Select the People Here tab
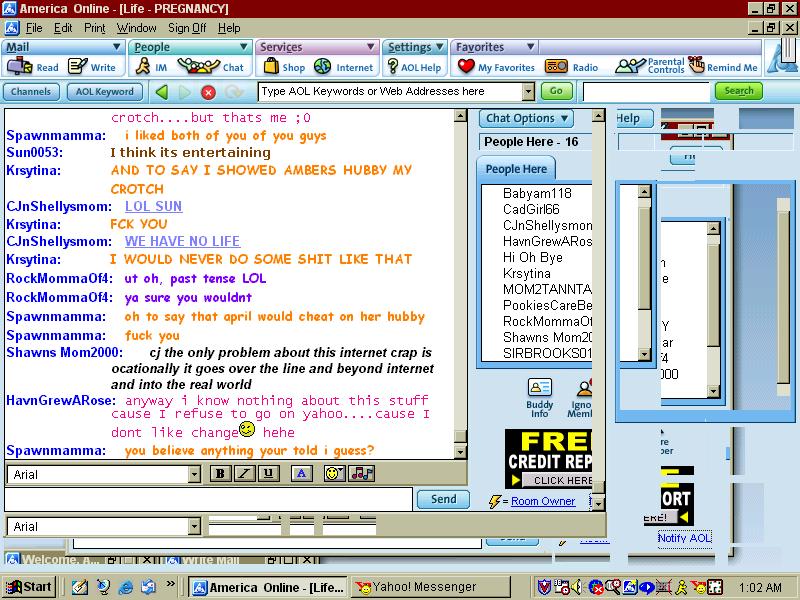This screenshot has width=800, height=600. click(516, 169)
